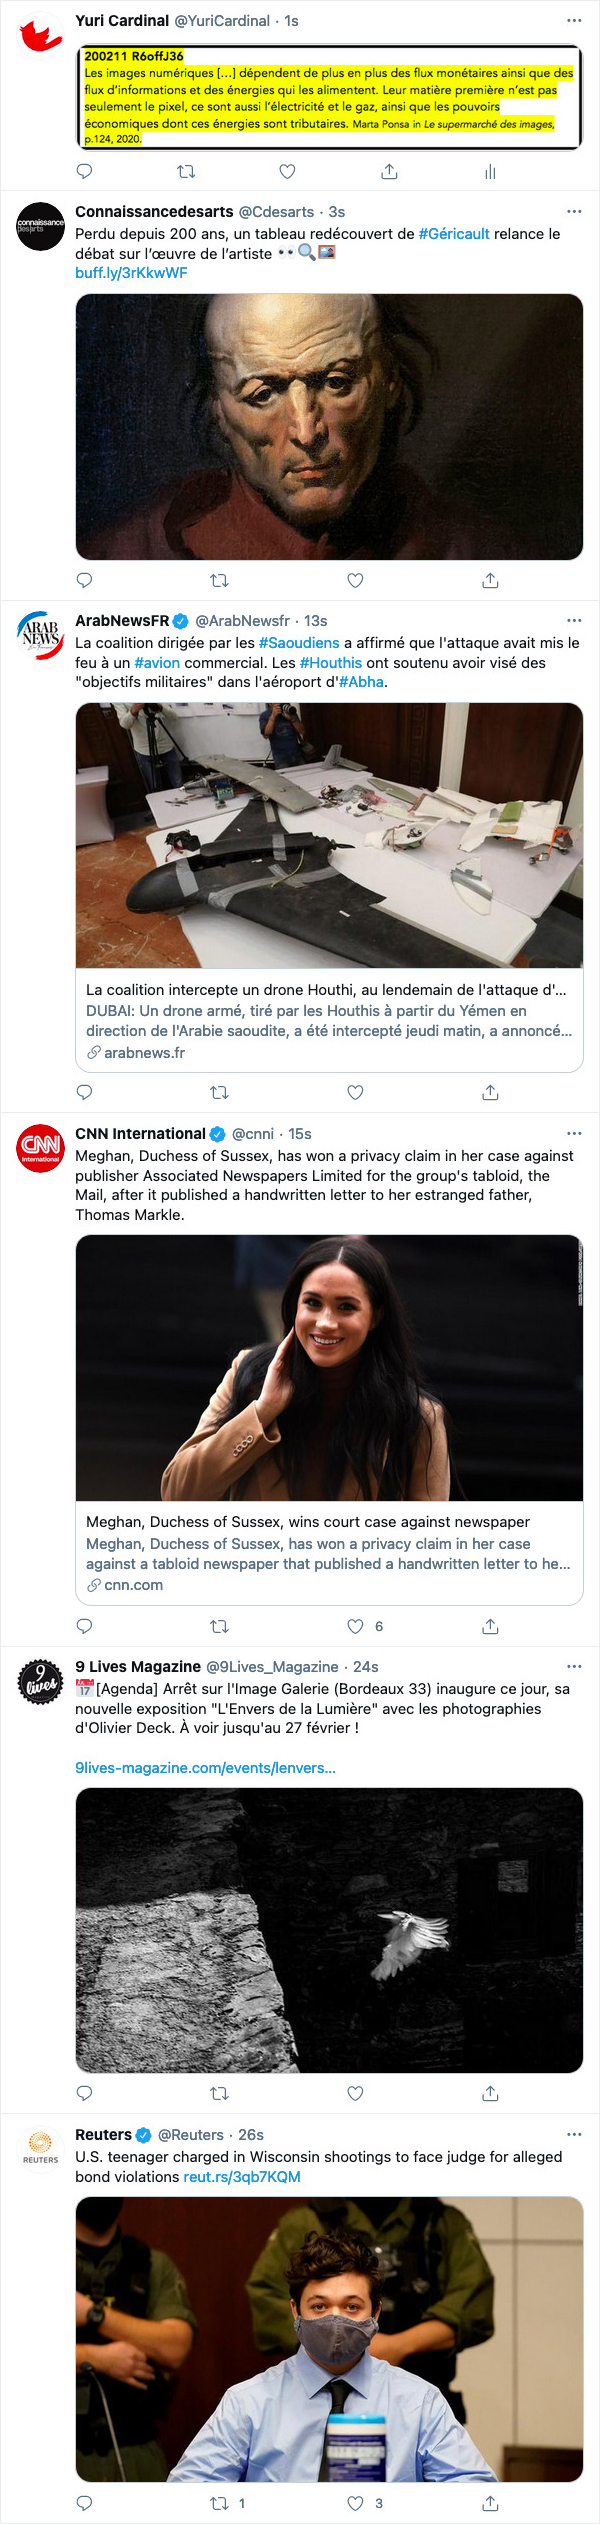Open the buff.ly/3rKkwWF link
The height and width of the screenshot is (2524, 600).
[131, 273]
